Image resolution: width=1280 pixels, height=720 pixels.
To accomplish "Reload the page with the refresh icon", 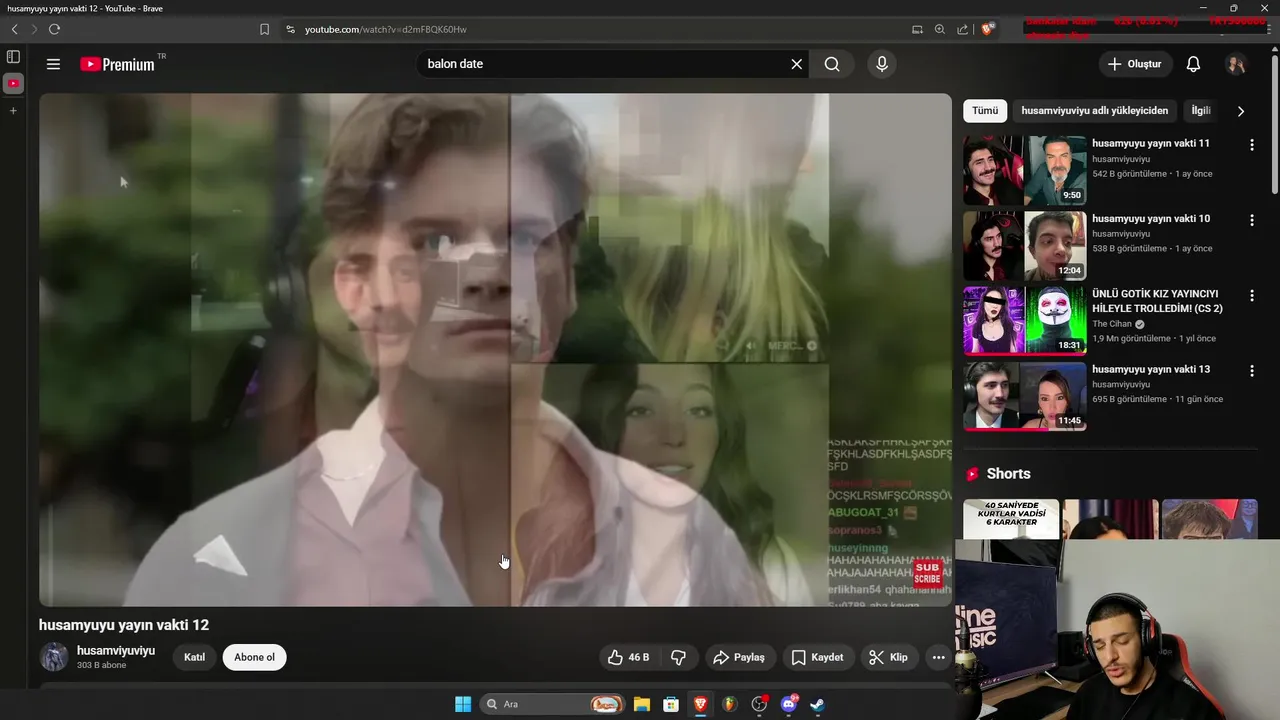I will click(54, 29).
